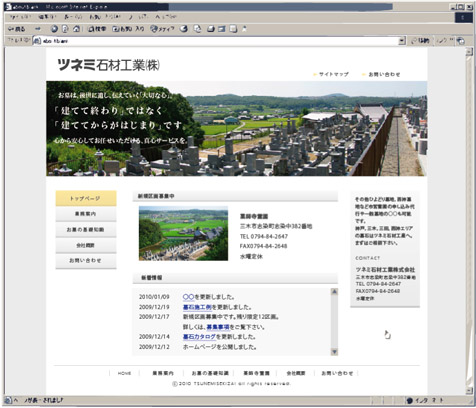Click the copyright TSUNEMISEKIZAI footer text
Image resolution: width=476 pixels, height=408 pixels.
pos(231,384)
